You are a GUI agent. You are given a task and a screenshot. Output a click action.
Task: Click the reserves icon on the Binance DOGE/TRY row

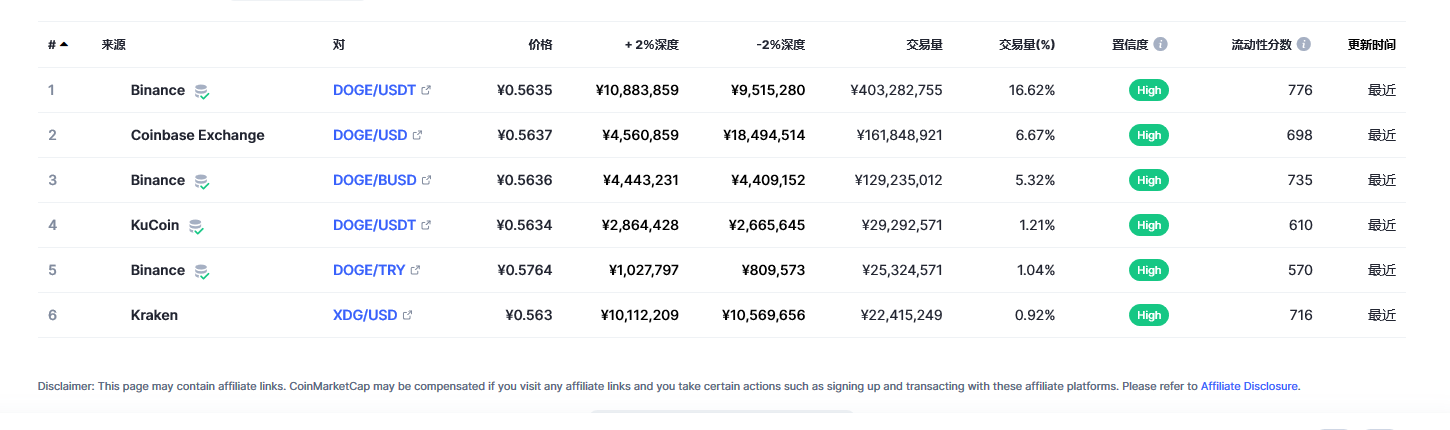point(202,271)
